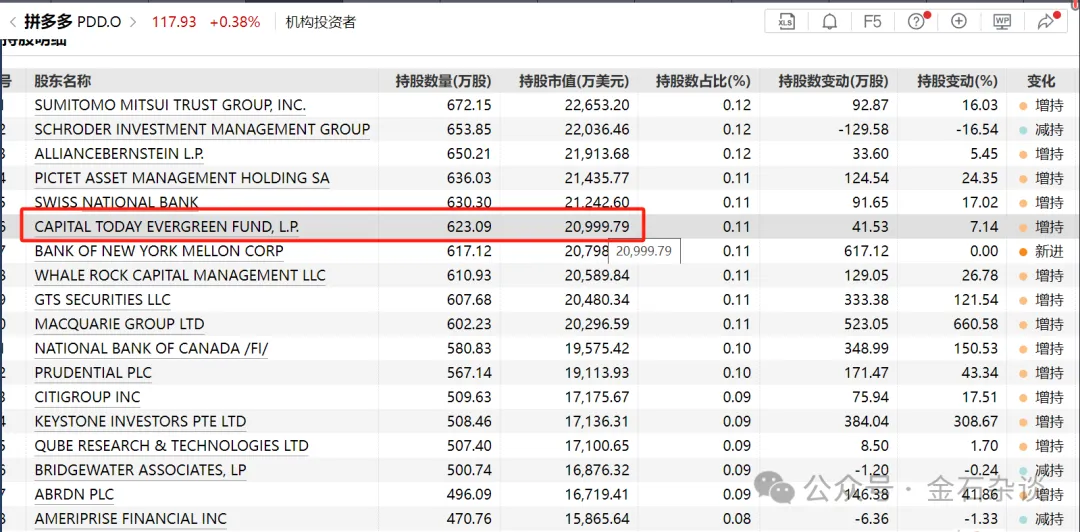The height and width of the screenshot is (532, 1080).
Task: Open QUBE RESEARCH & TECHNOLOGIES LTD link
Action: point(172,446)
